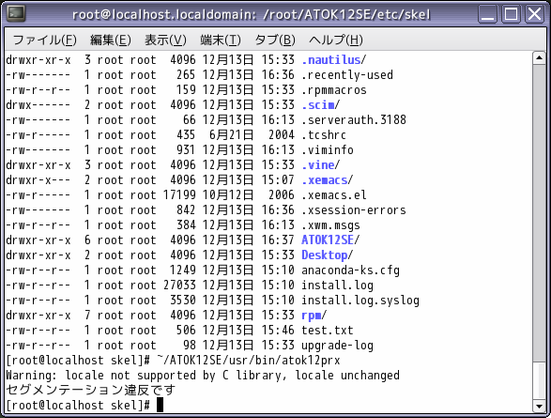Click the .xsession-errors file name
This screenshot has width=551, height=418.
point(354,210)
